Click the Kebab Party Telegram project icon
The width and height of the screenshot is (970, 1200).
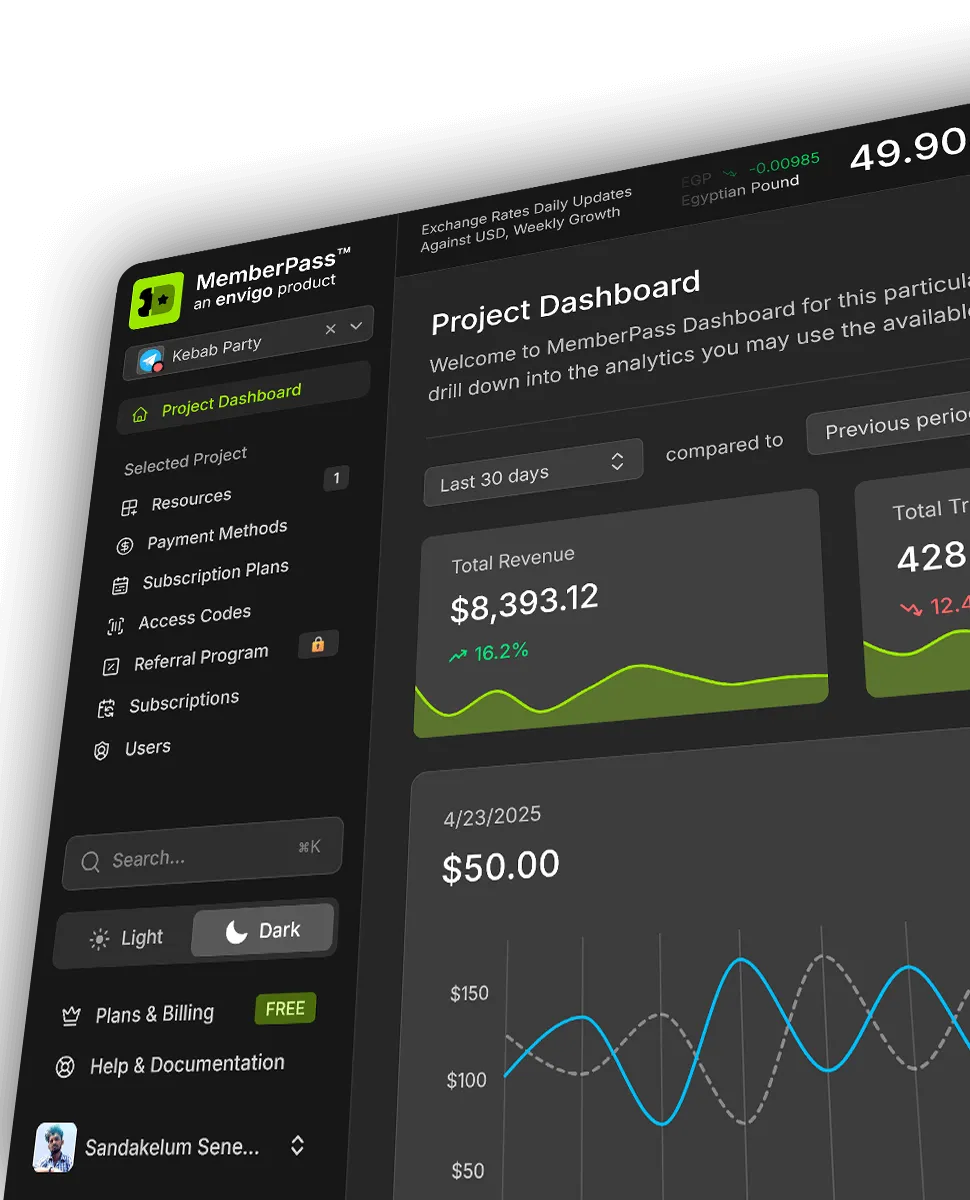(151, 361)
